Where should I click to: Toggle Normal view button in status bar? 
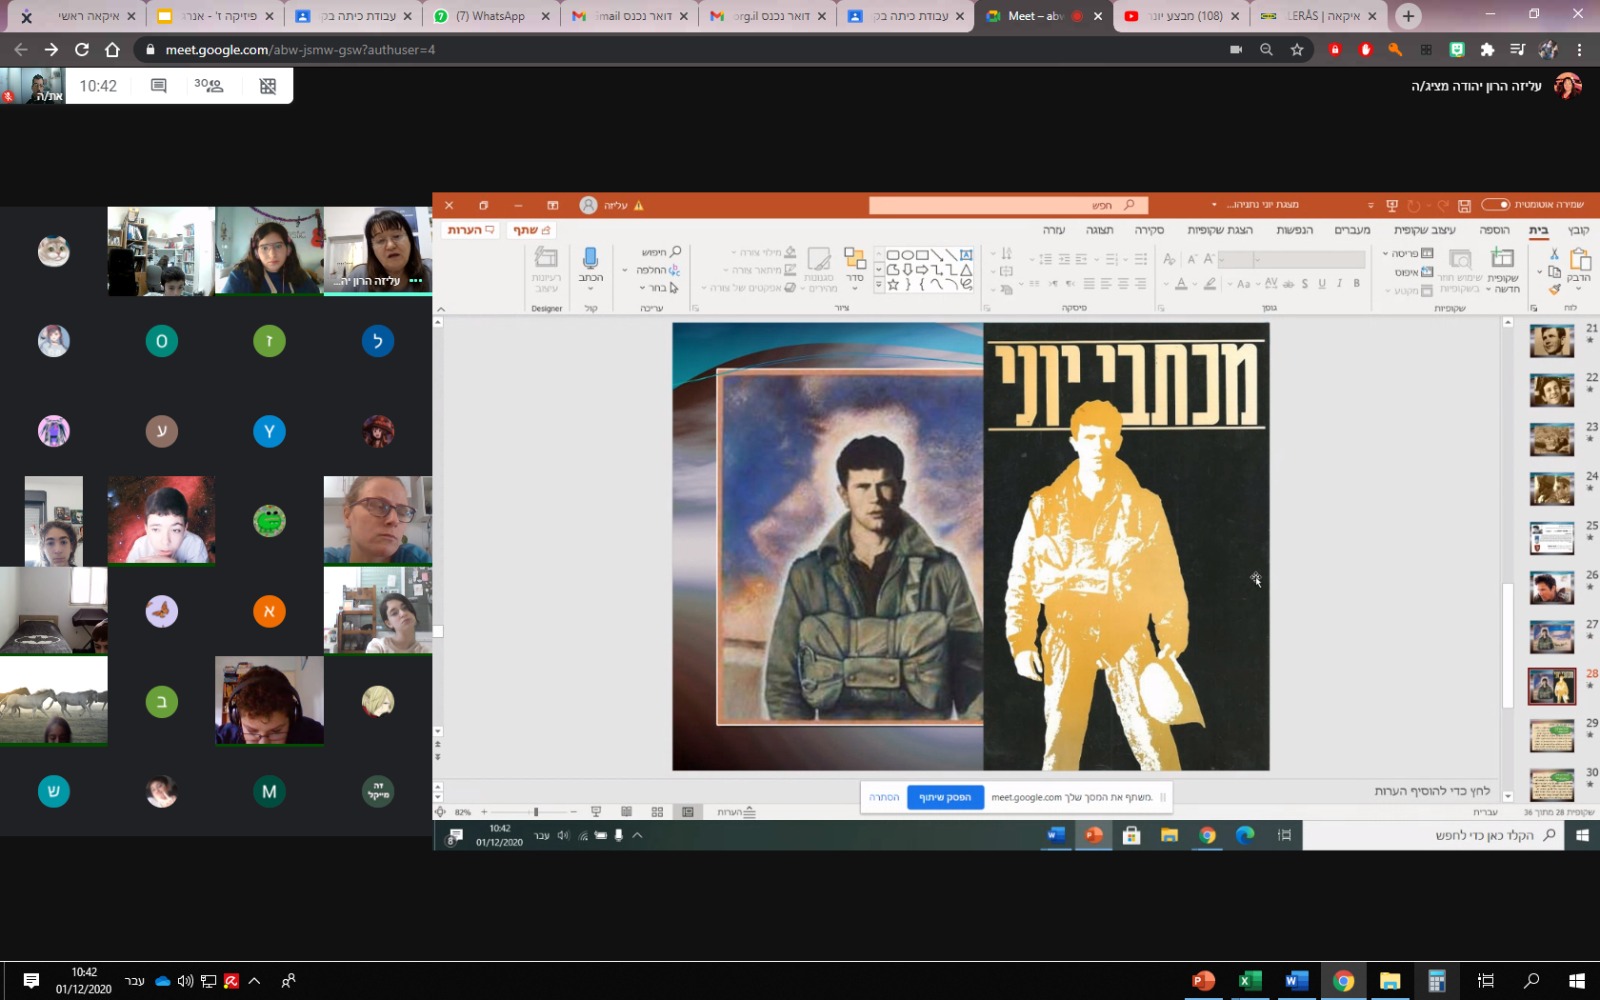pos(687,812)
